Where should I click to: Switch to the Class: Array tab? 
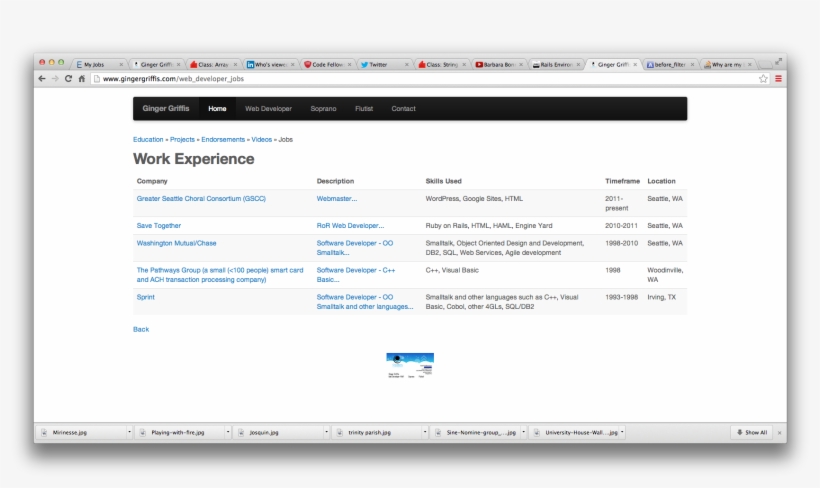click(x=211, y=64)
